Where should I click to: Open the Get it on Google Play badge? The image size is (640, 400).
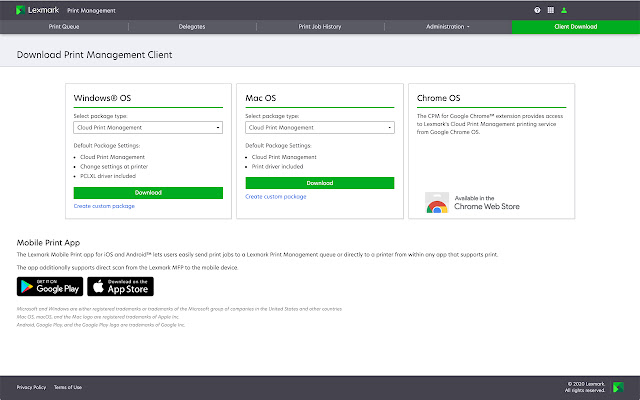pos(48,287)
